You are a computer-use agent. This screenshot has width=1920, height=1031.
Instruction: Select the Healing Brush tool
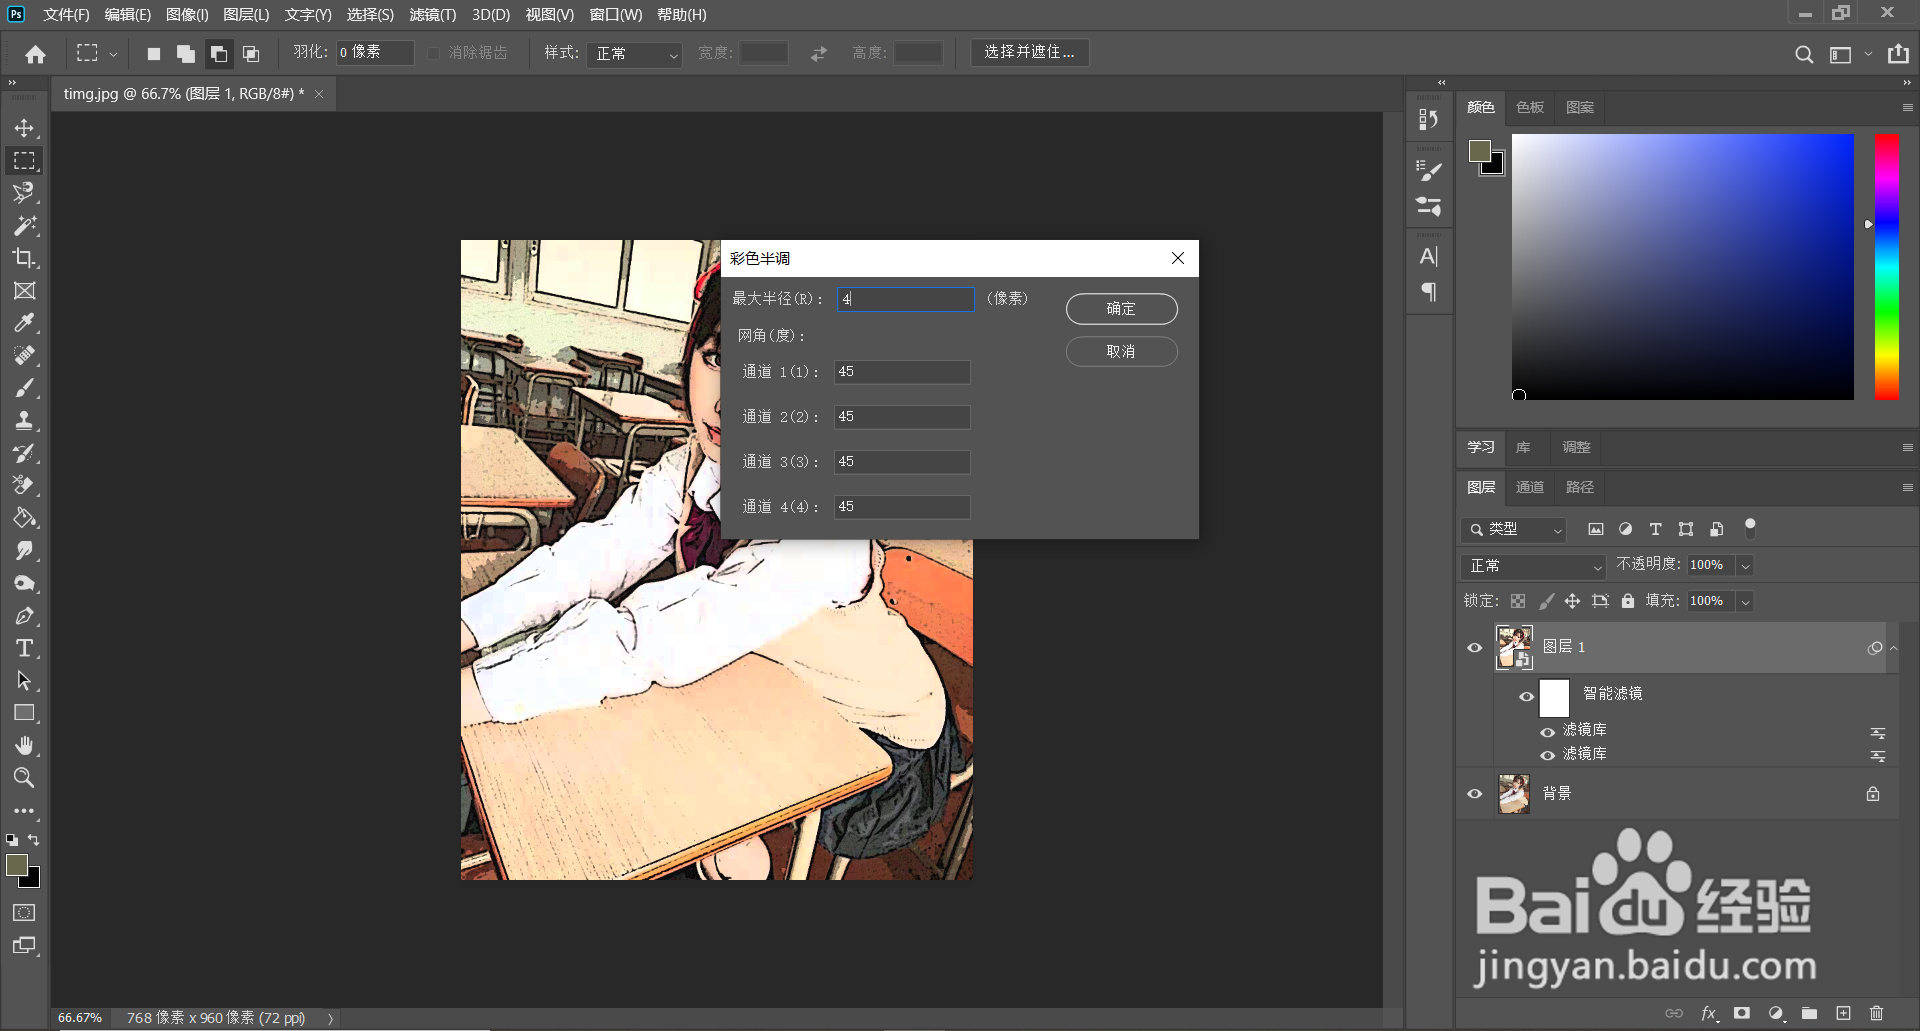click(24, 356)
